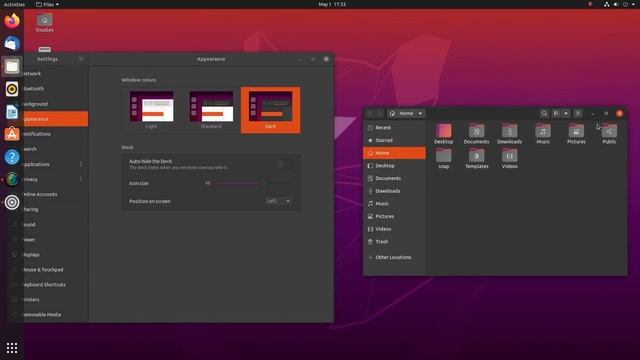Open the Files app menu in top bar

[47, 4]
